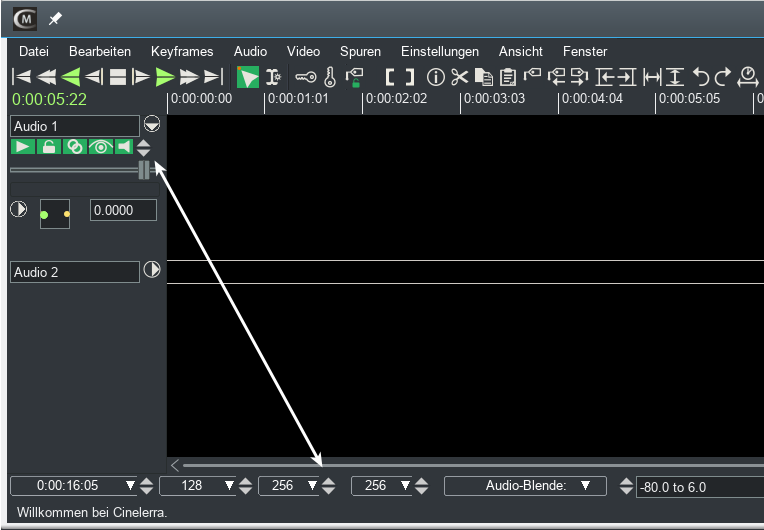
Task: Toggle arm track padlock on Audio 1
Action: [x=49, y=147]
